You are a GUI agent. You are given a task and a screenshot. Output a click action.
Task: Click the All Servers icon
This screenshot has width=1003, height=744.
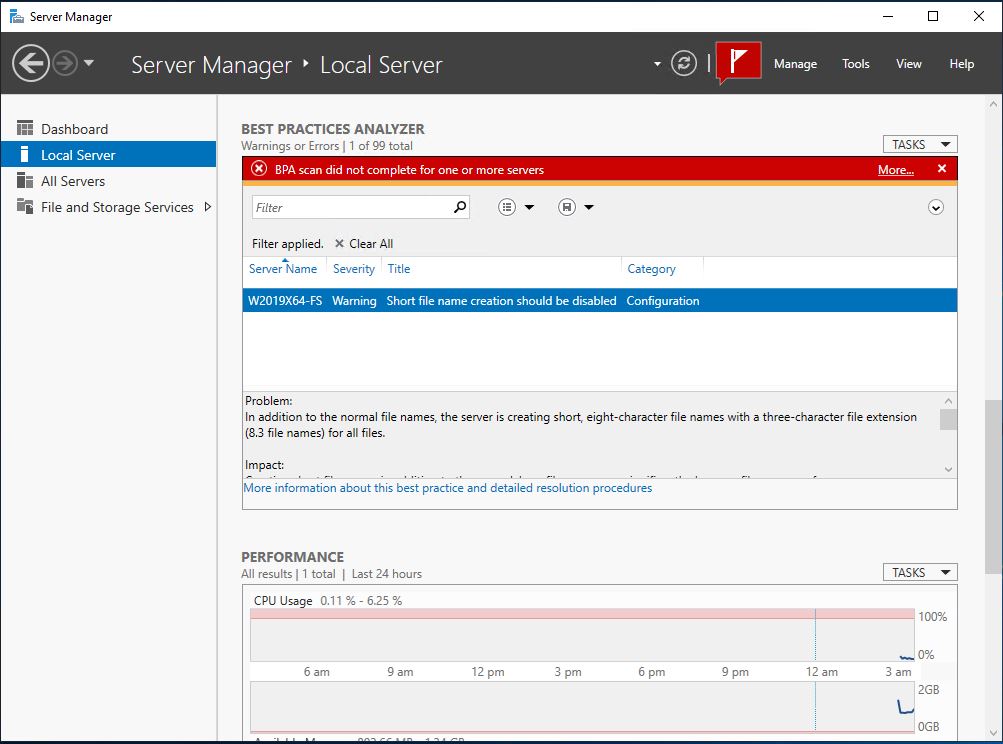click(x=25, y=180)
